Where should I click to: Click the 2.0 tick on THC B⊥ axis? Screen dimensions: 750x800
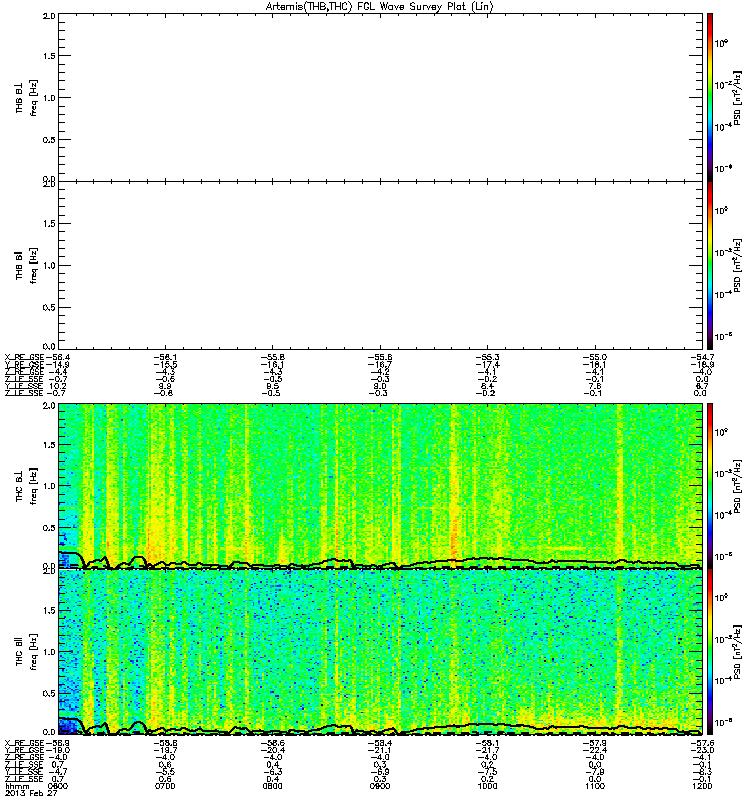49,406
